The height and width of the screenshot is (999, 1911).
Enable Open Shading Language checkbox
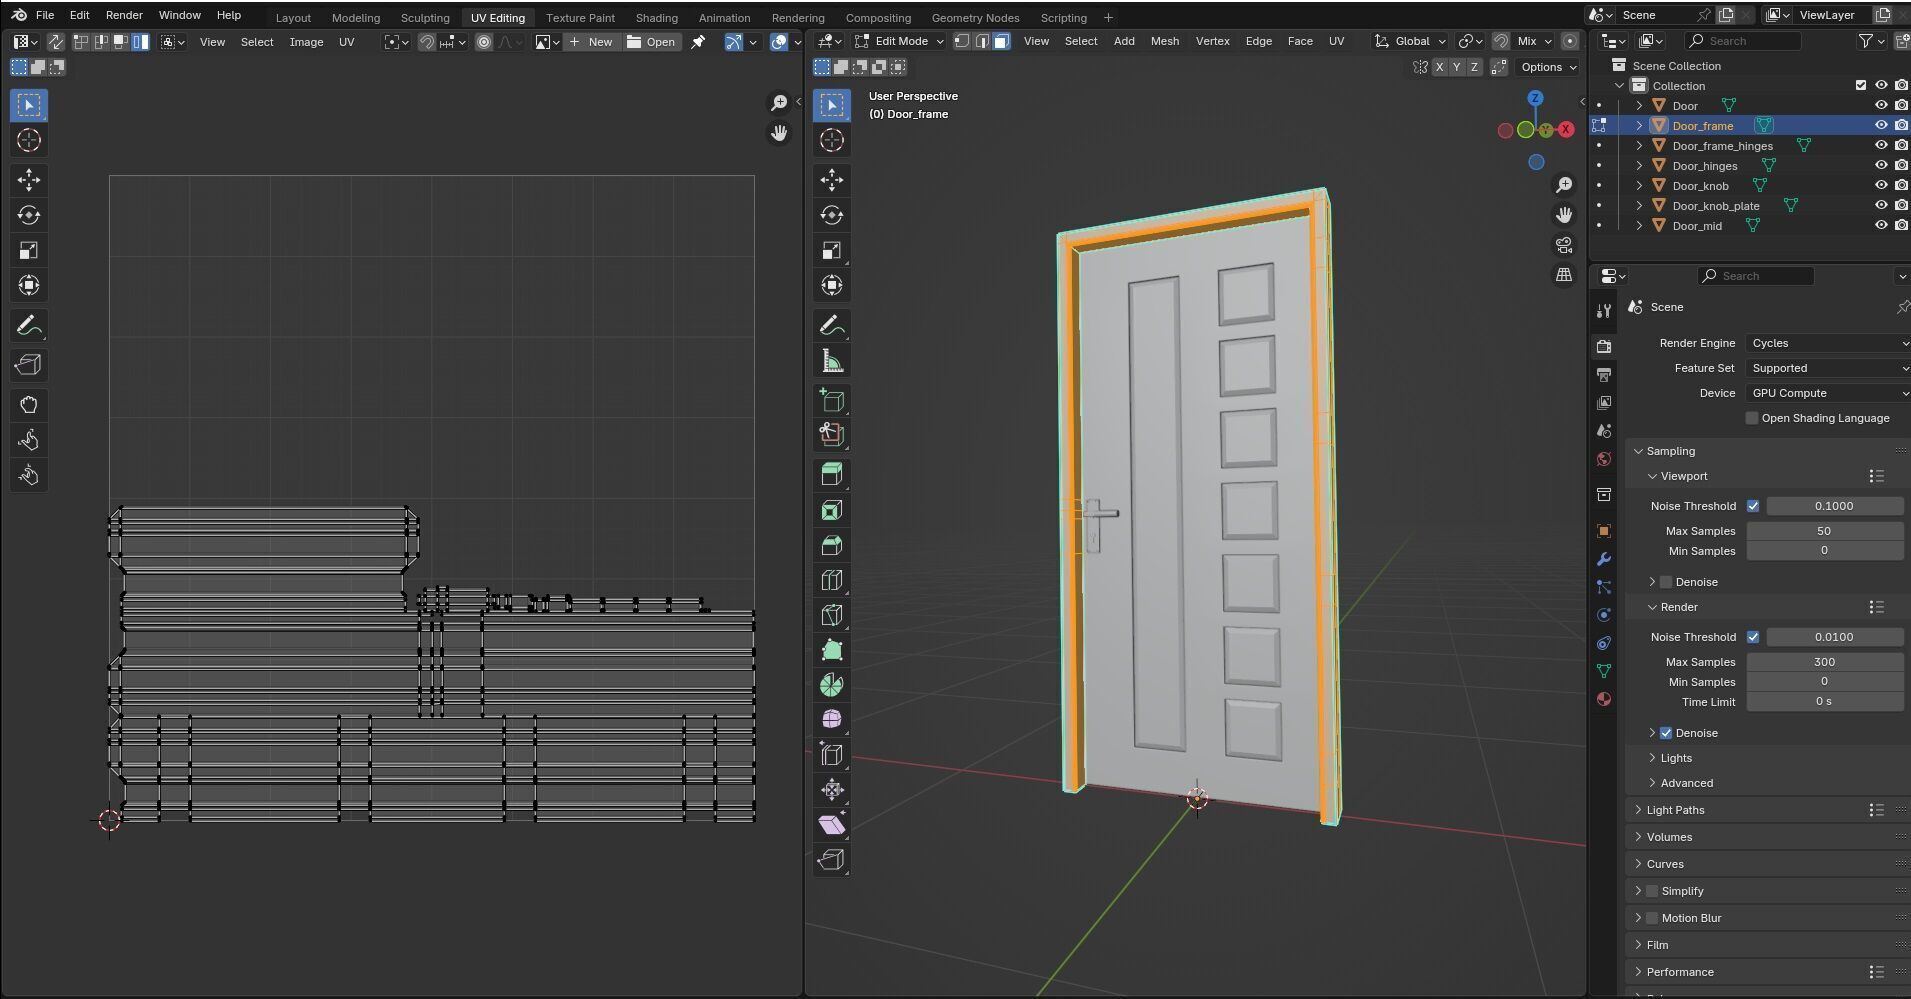point(1752,418)
